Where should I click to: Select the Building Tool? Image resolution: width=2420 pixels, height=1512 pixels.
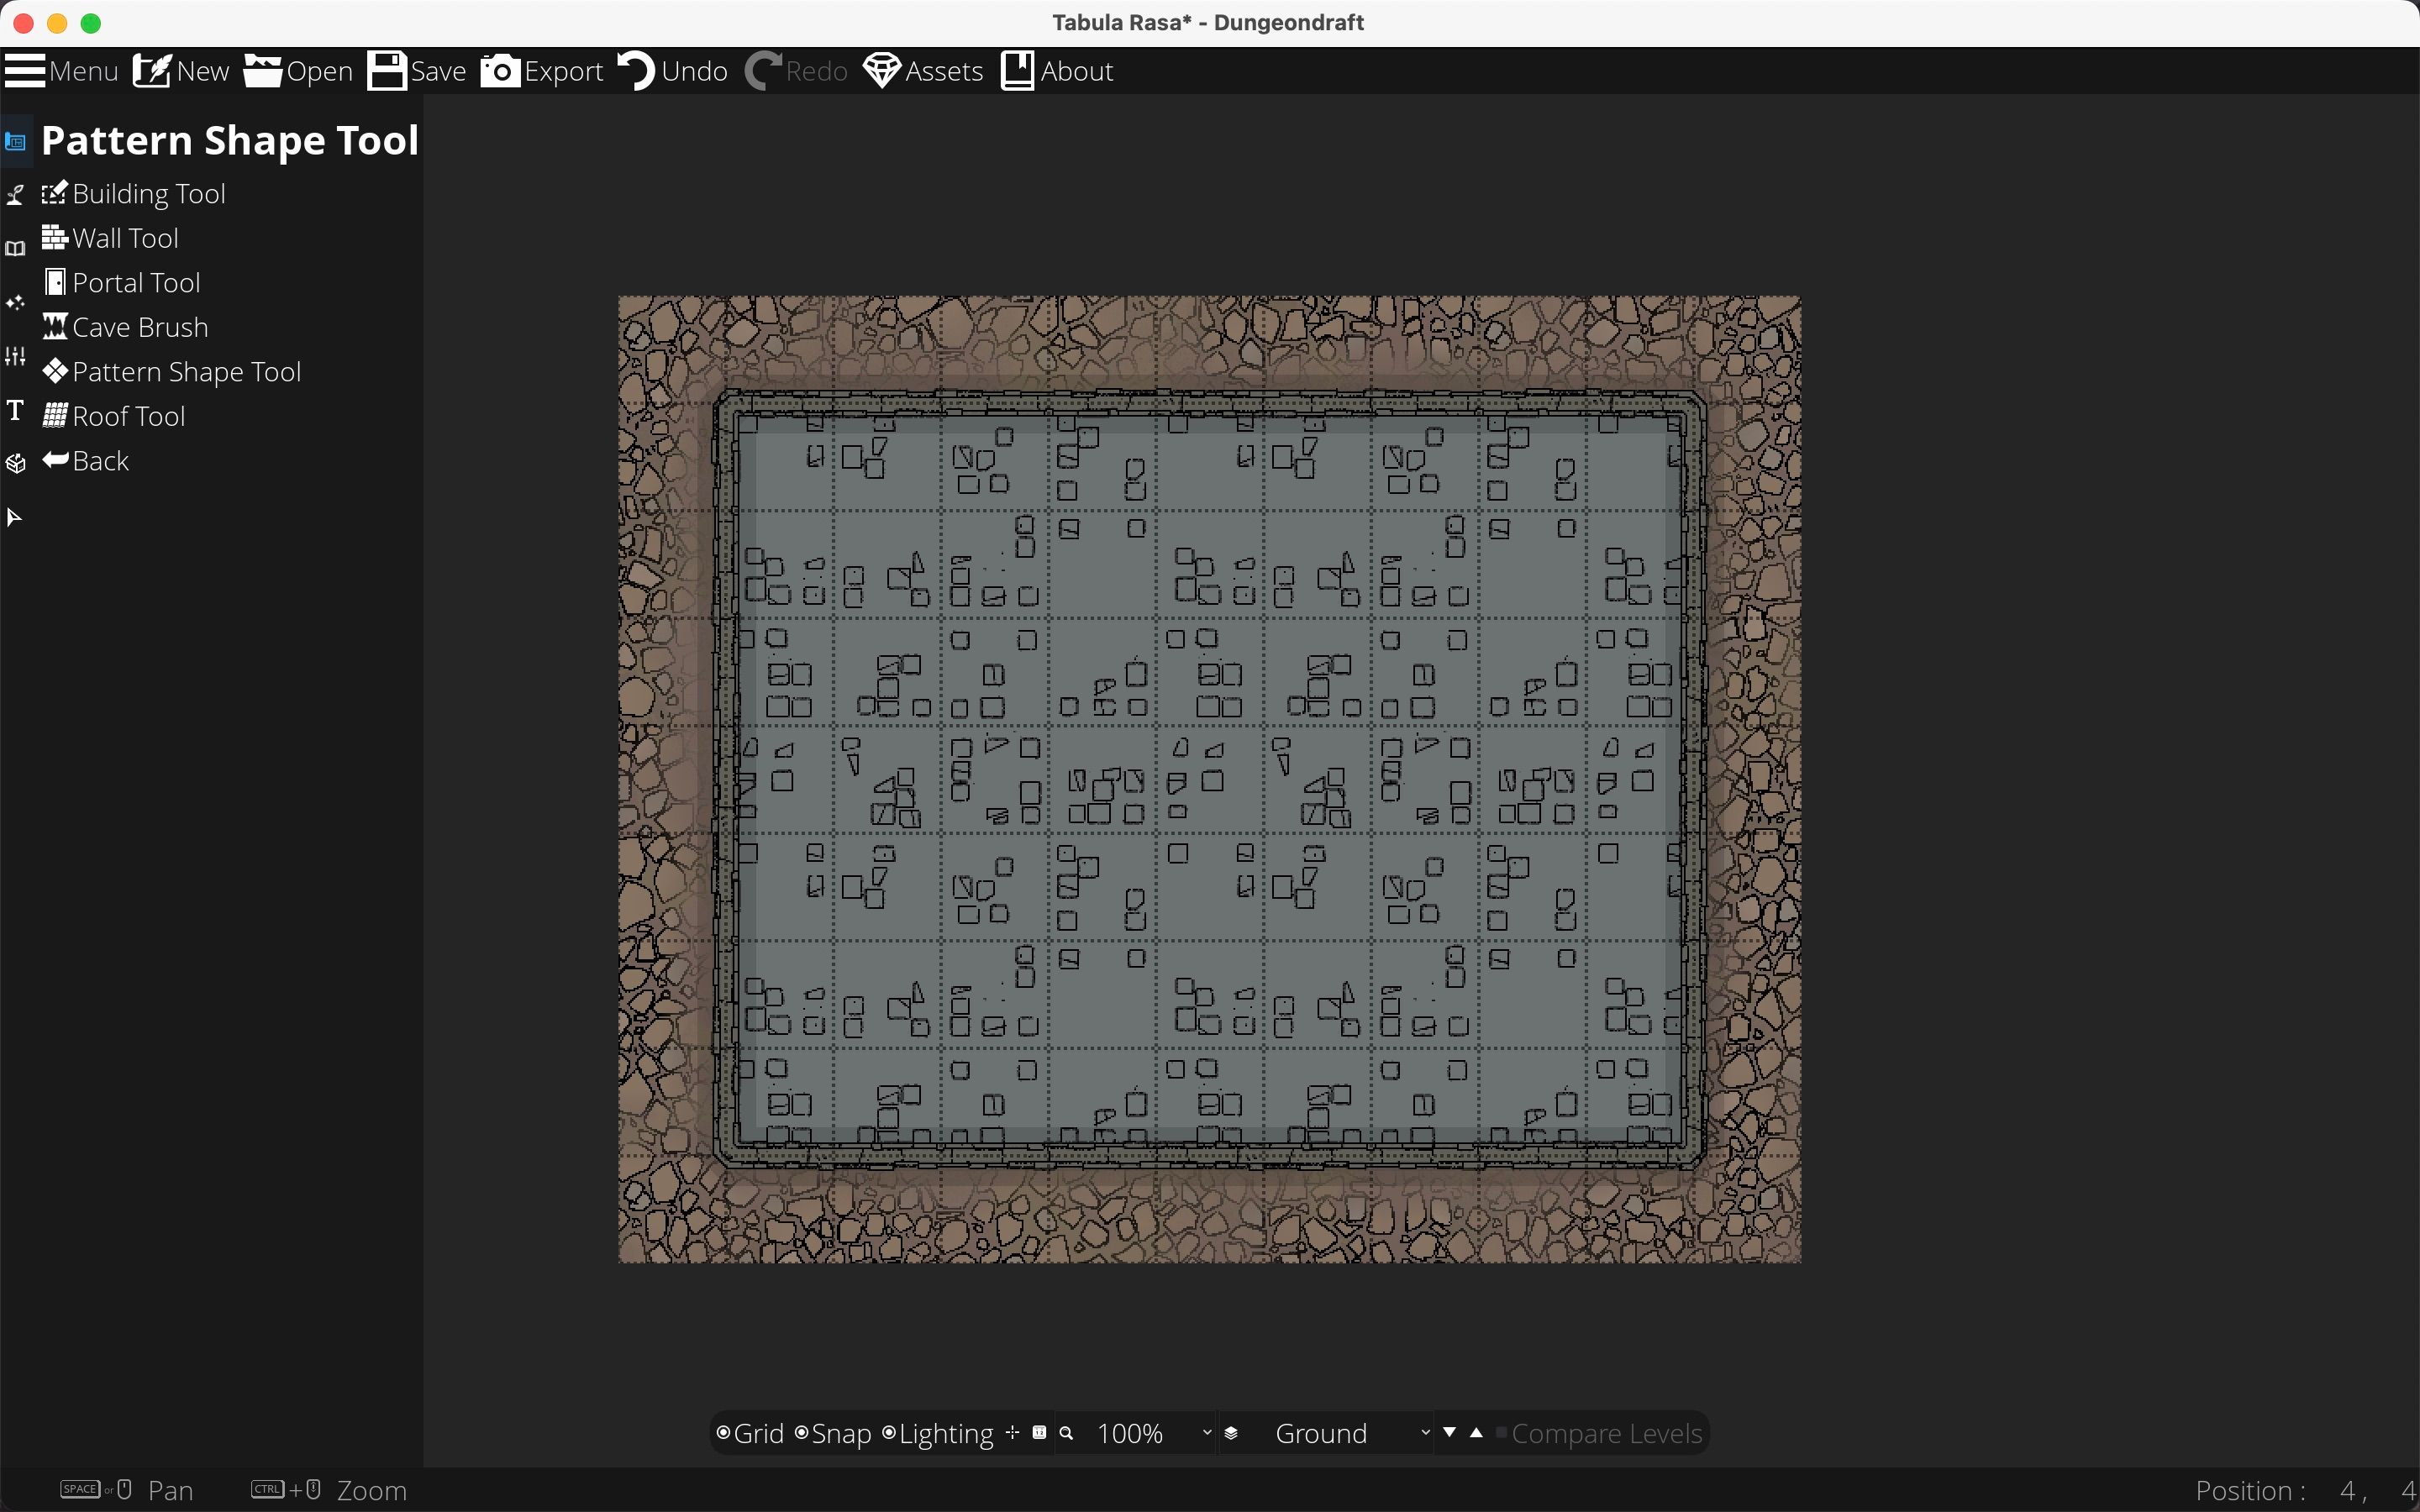(x=150, y=194)
